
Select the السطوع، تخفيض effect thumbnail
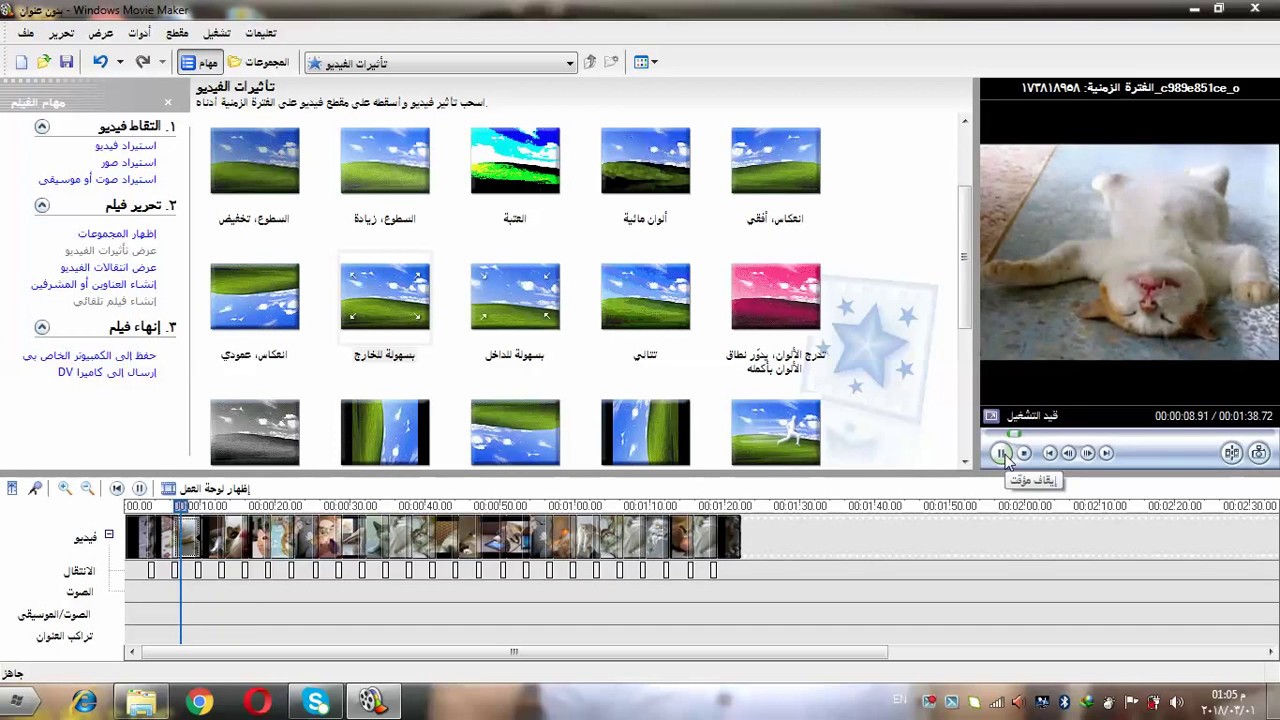pos(255,161)
